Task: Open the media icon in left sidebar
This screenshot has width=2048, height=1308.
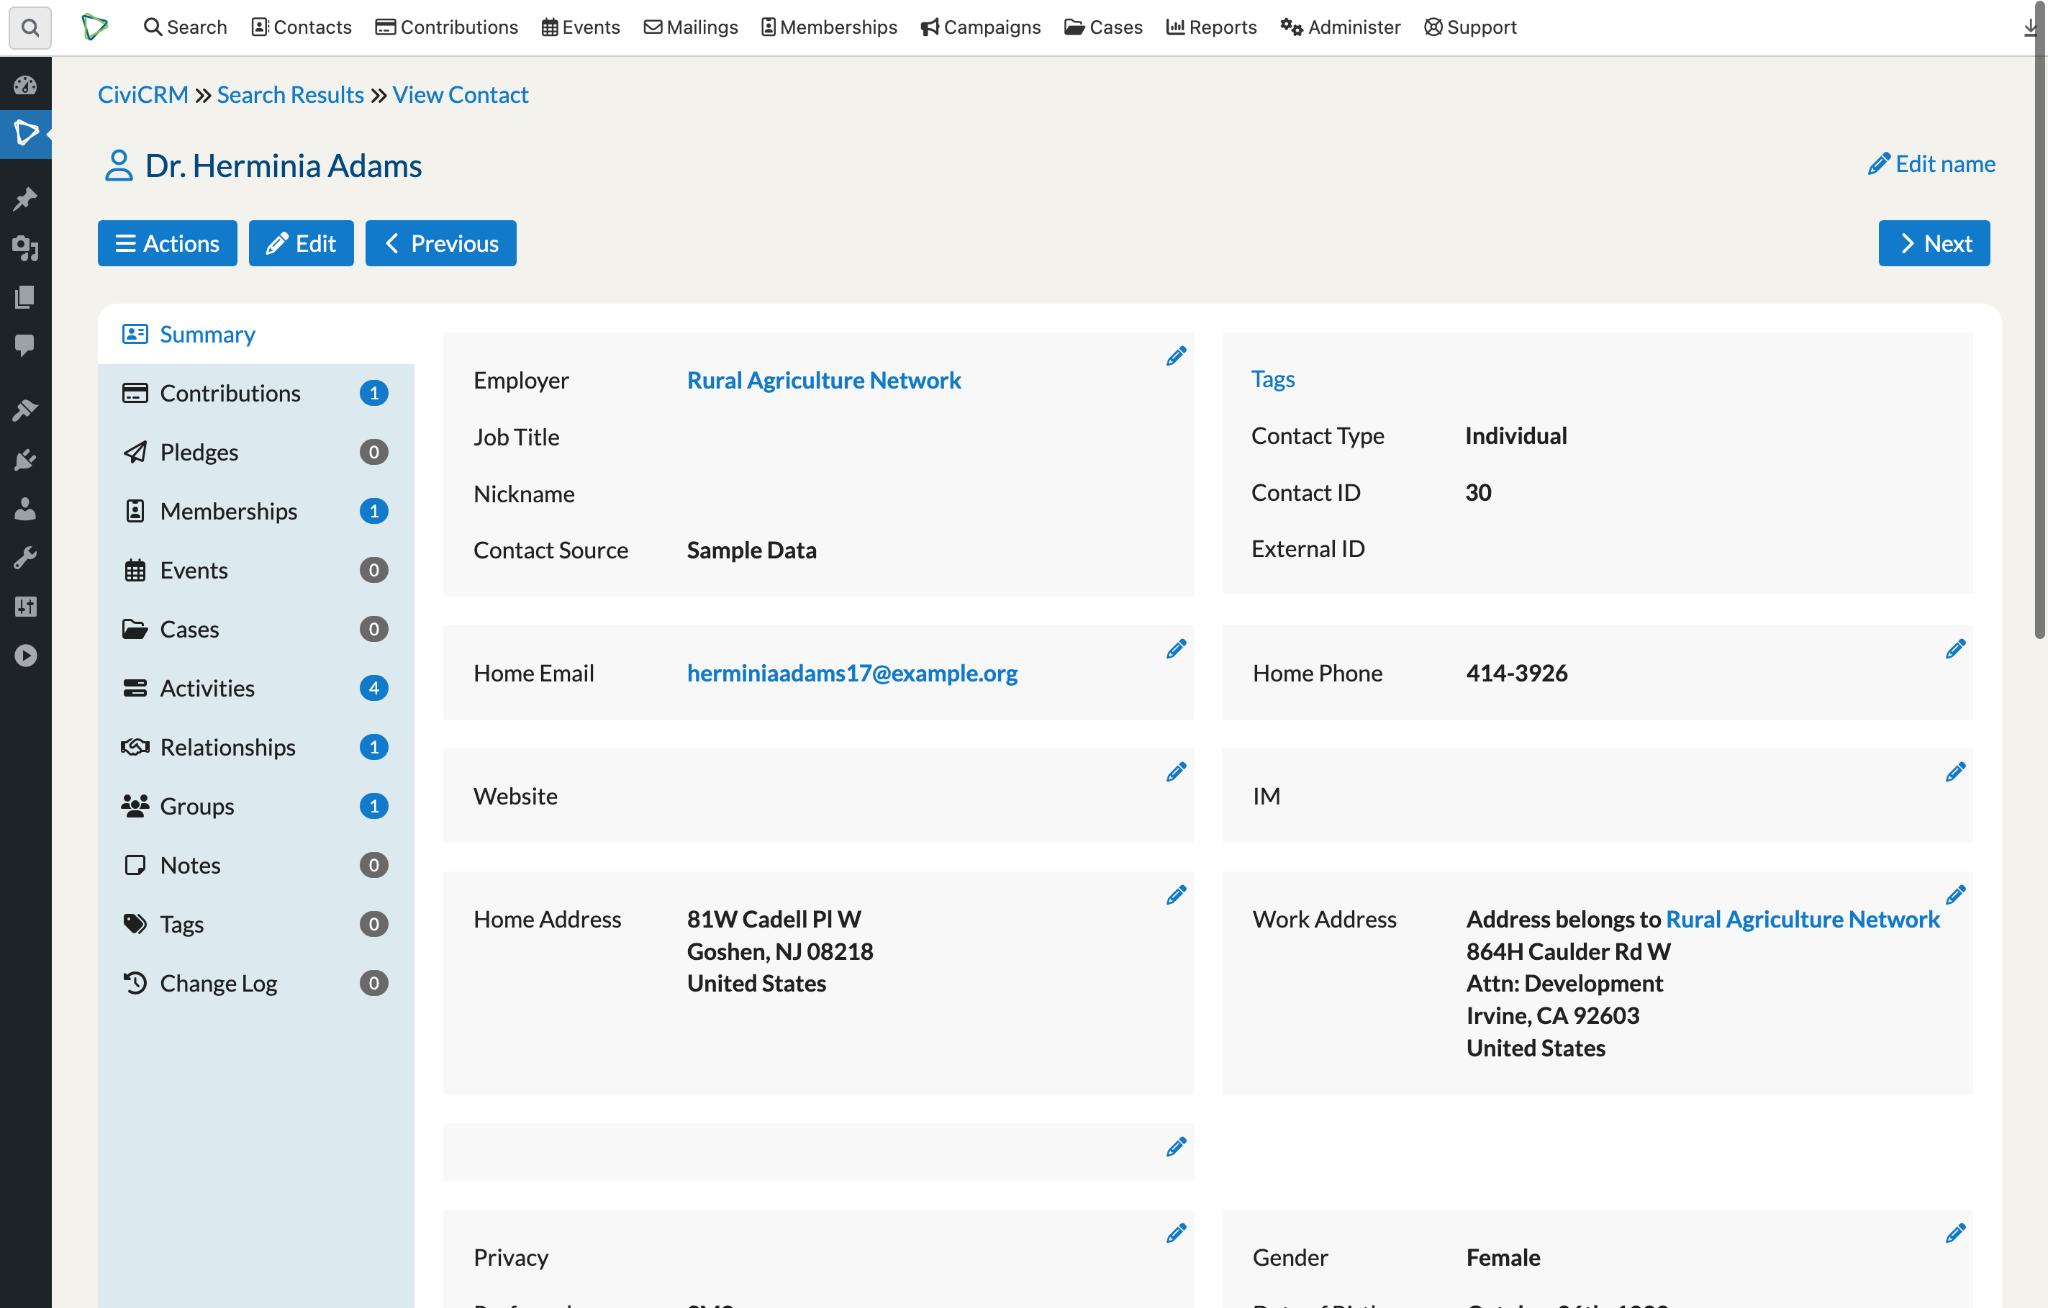Action: coord(25,248)
